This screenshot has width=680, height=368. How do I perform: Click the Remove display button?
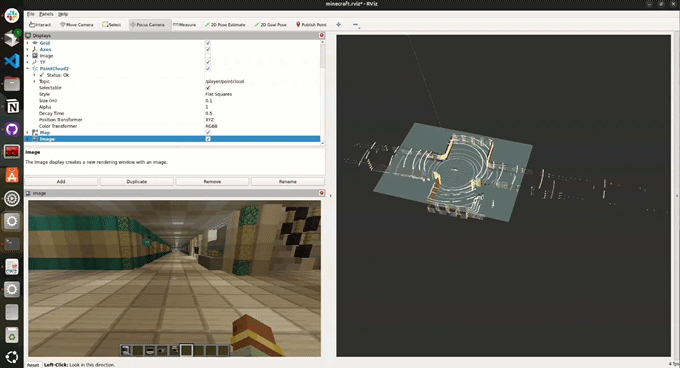pos(212,182)
